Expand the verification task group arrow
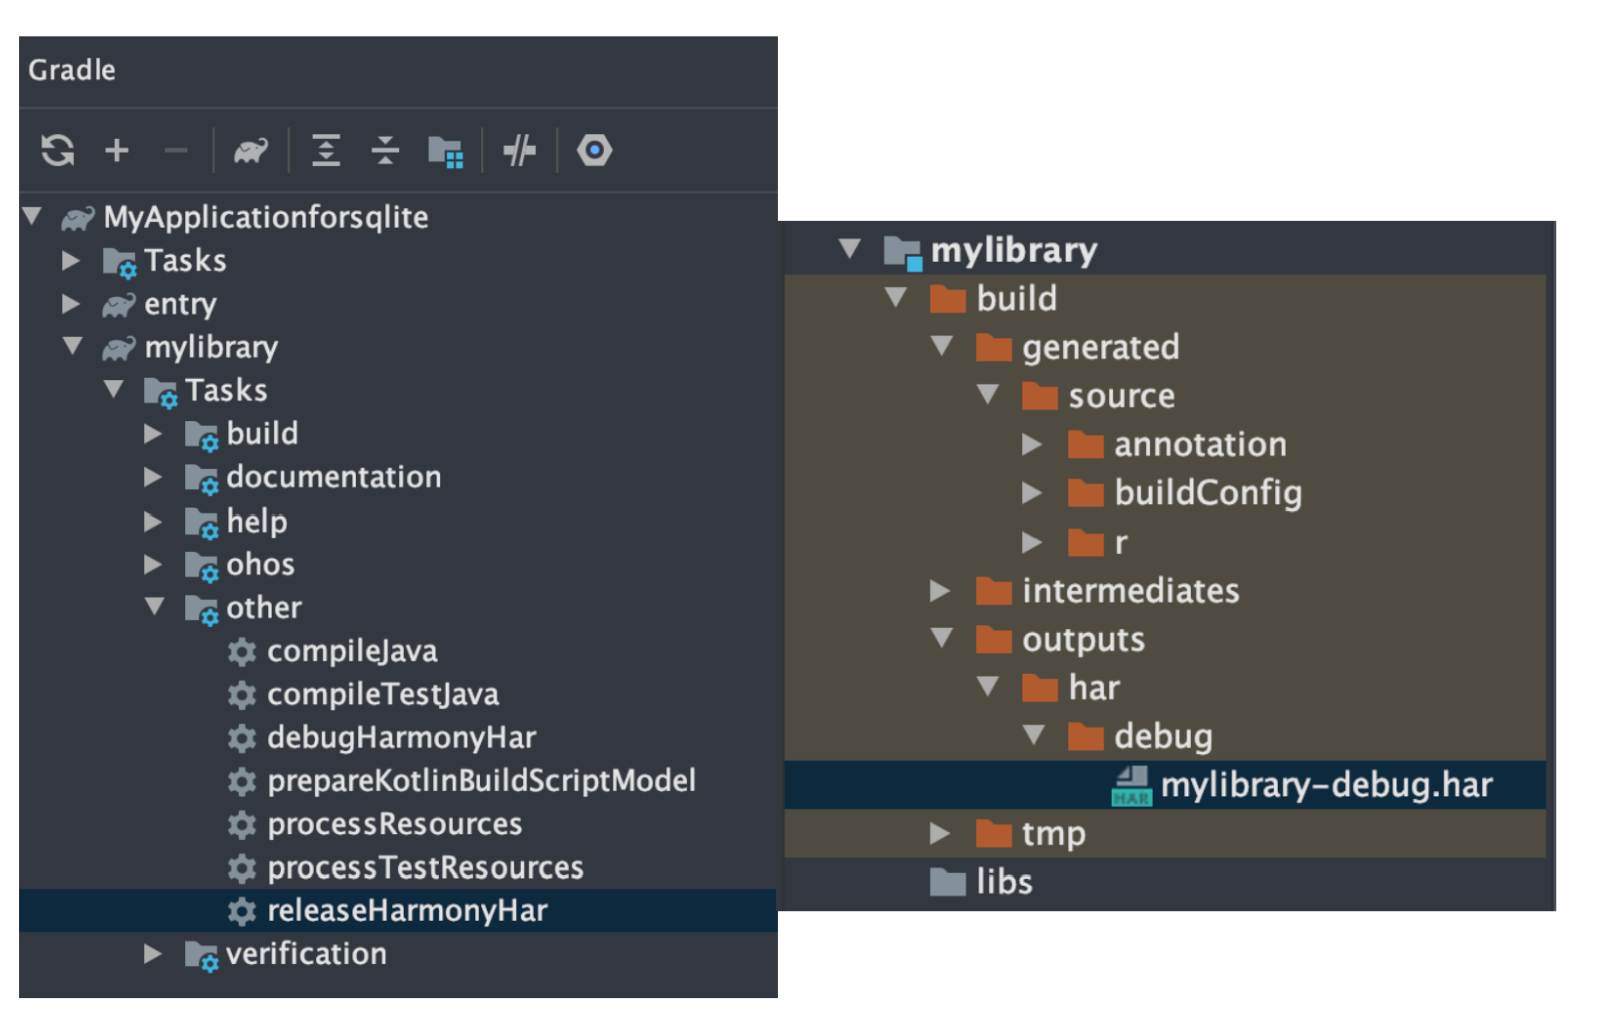The image size is (1602, 1026). pos(153,953)
